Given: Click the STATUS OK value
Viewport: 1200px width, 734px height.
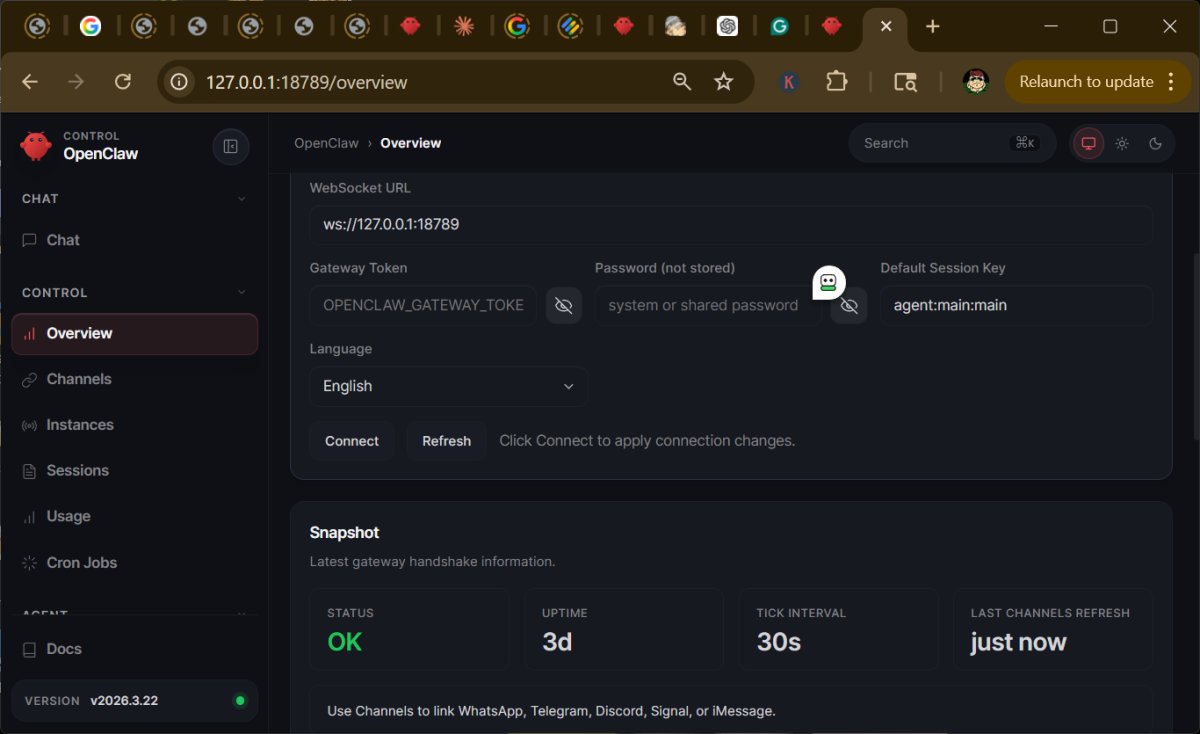Looking at the screenshot, I should 344,642.
